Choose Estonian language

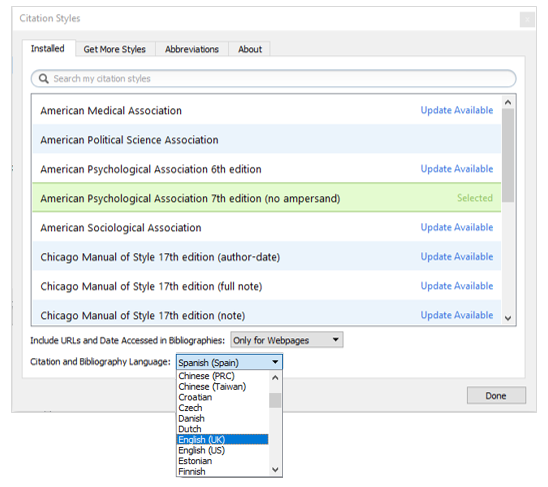point(223,461)
